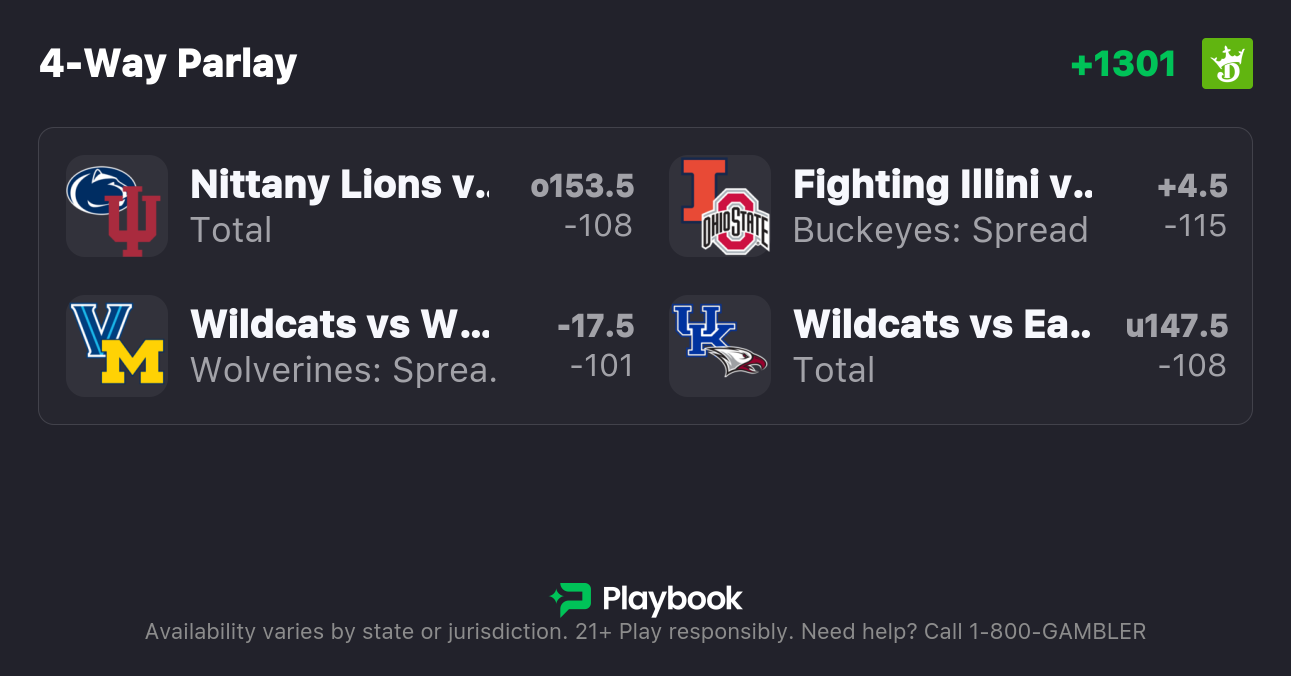1291x676 pixels.
Task: Click the Kentucky and Eagles logos icon
Action: pos(719,345)
